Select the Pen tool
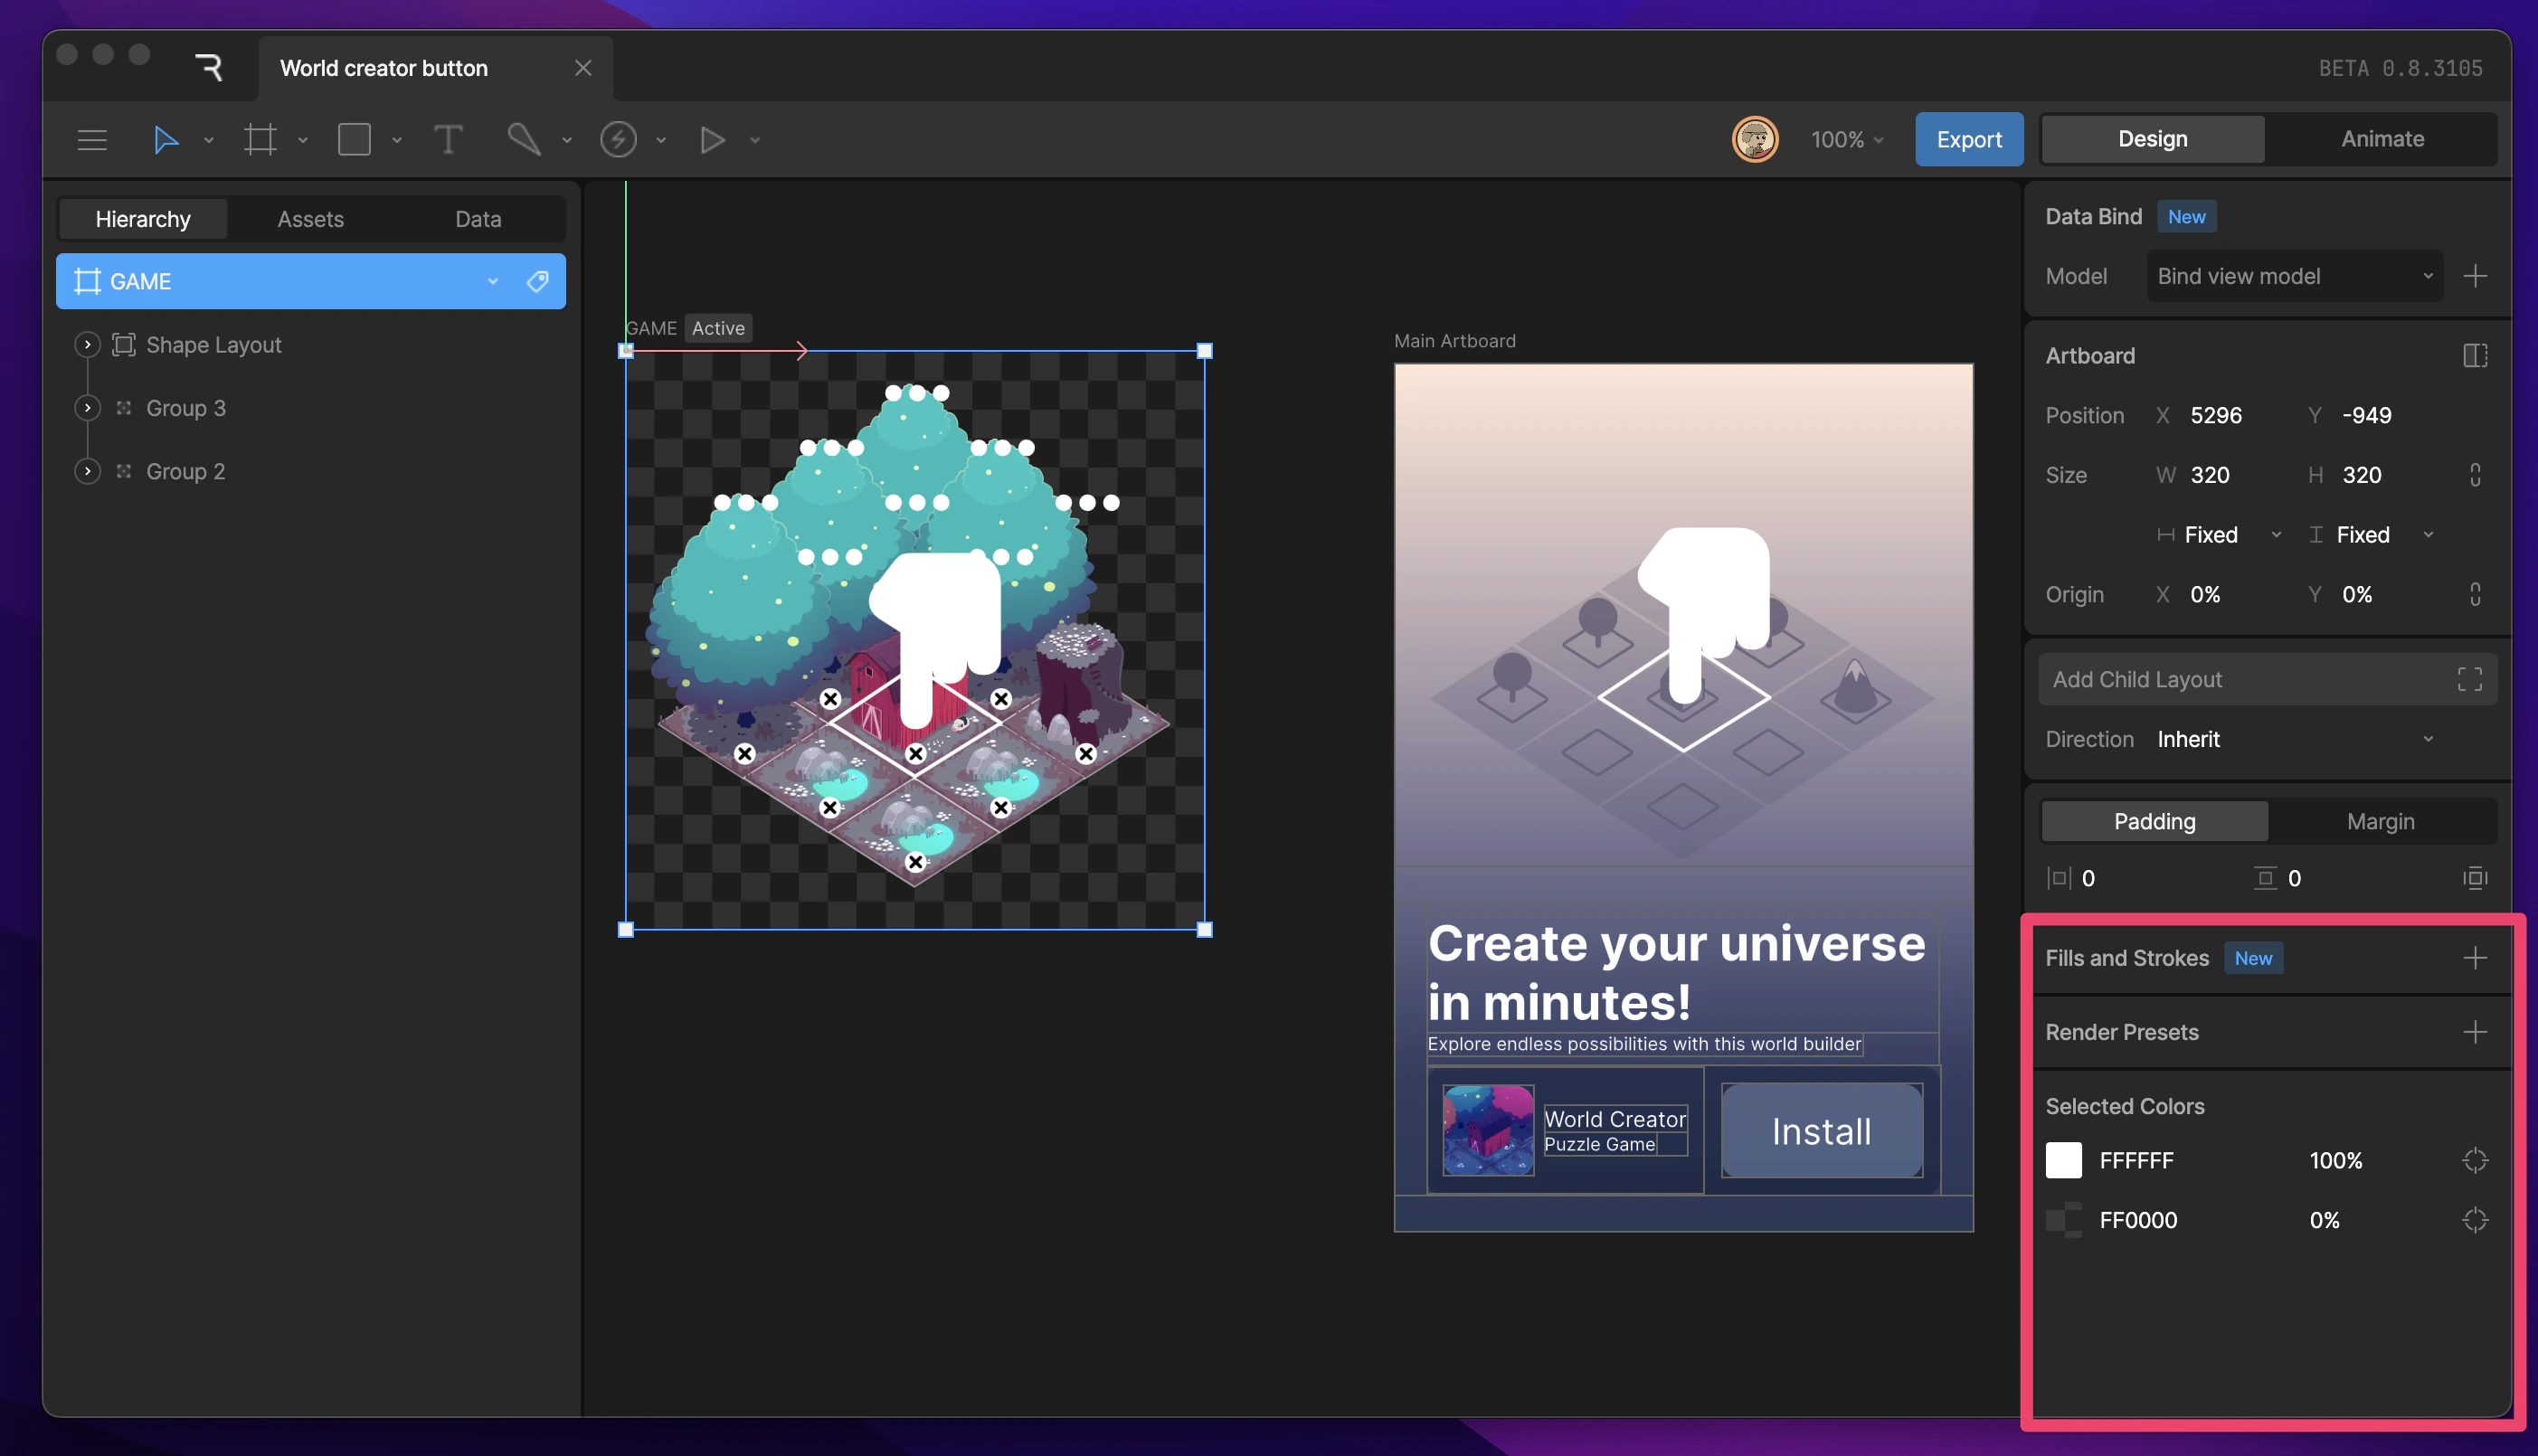The height and width of the screenshot is (1456, 2538). pyautogui.click(x=523, y=140)
